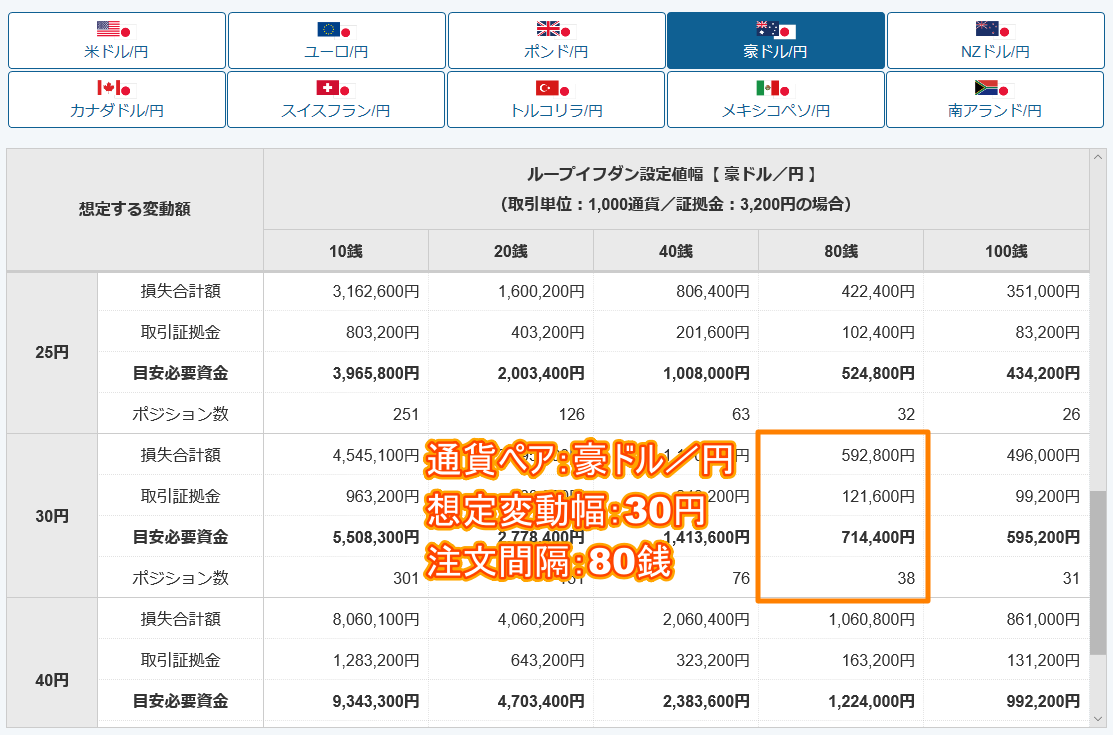Viewport: 1113px width, 735px height.
Task: Click the 80銭 column header
Action: 841,251
